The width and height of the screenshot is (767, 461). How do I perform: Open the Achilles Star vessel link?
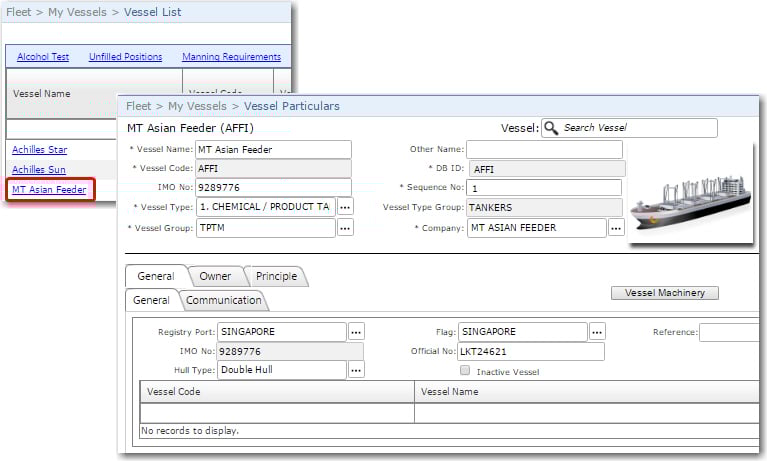pyautogui.click(x=39, y=149)
